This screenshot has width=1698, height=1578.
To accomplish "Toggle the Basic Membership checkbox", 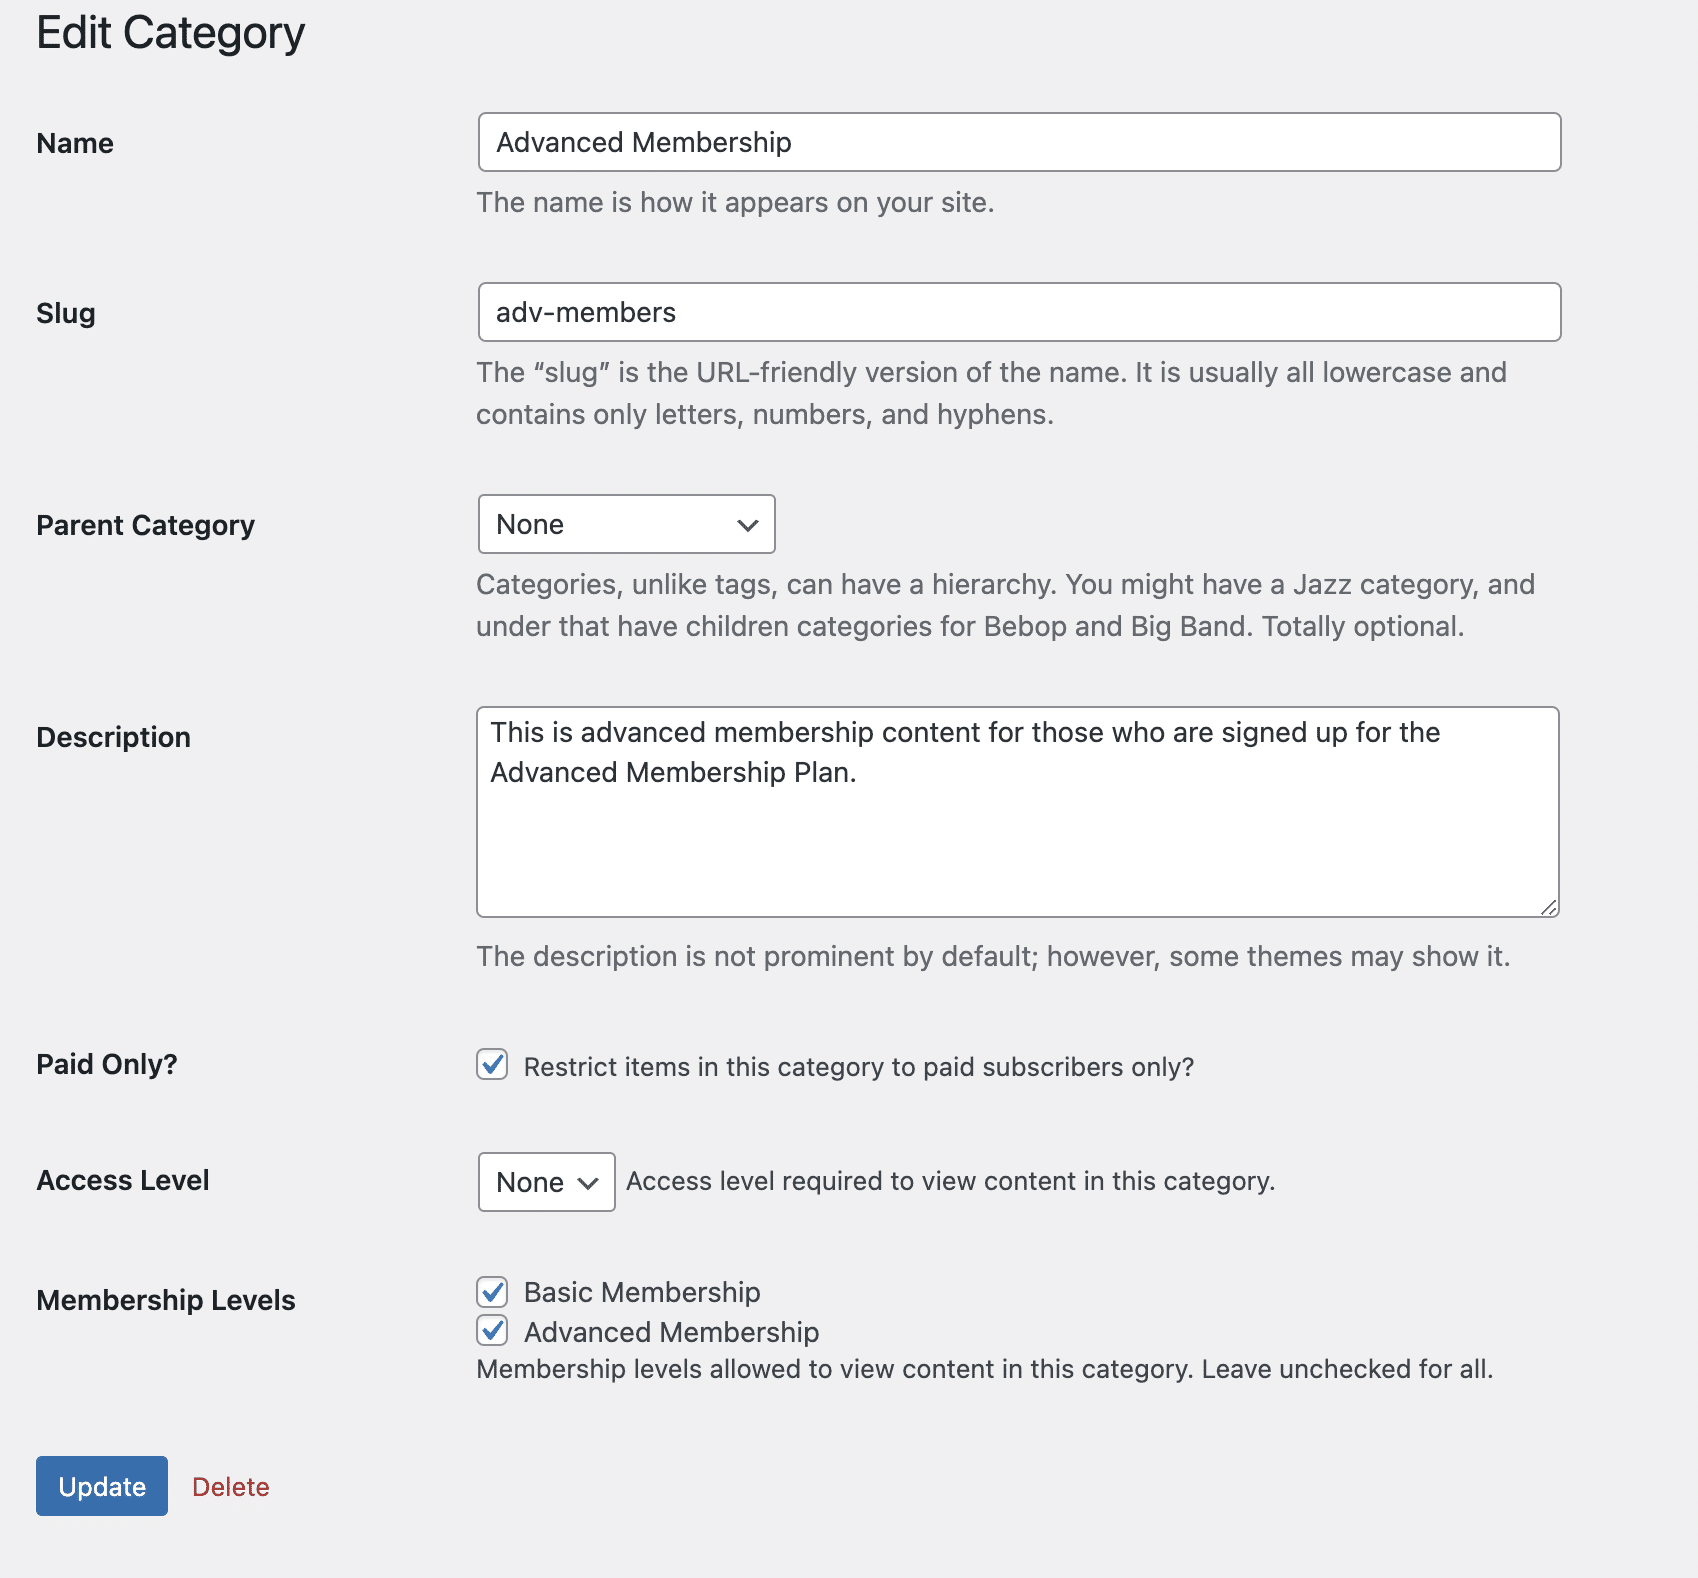I will 492,1292.
